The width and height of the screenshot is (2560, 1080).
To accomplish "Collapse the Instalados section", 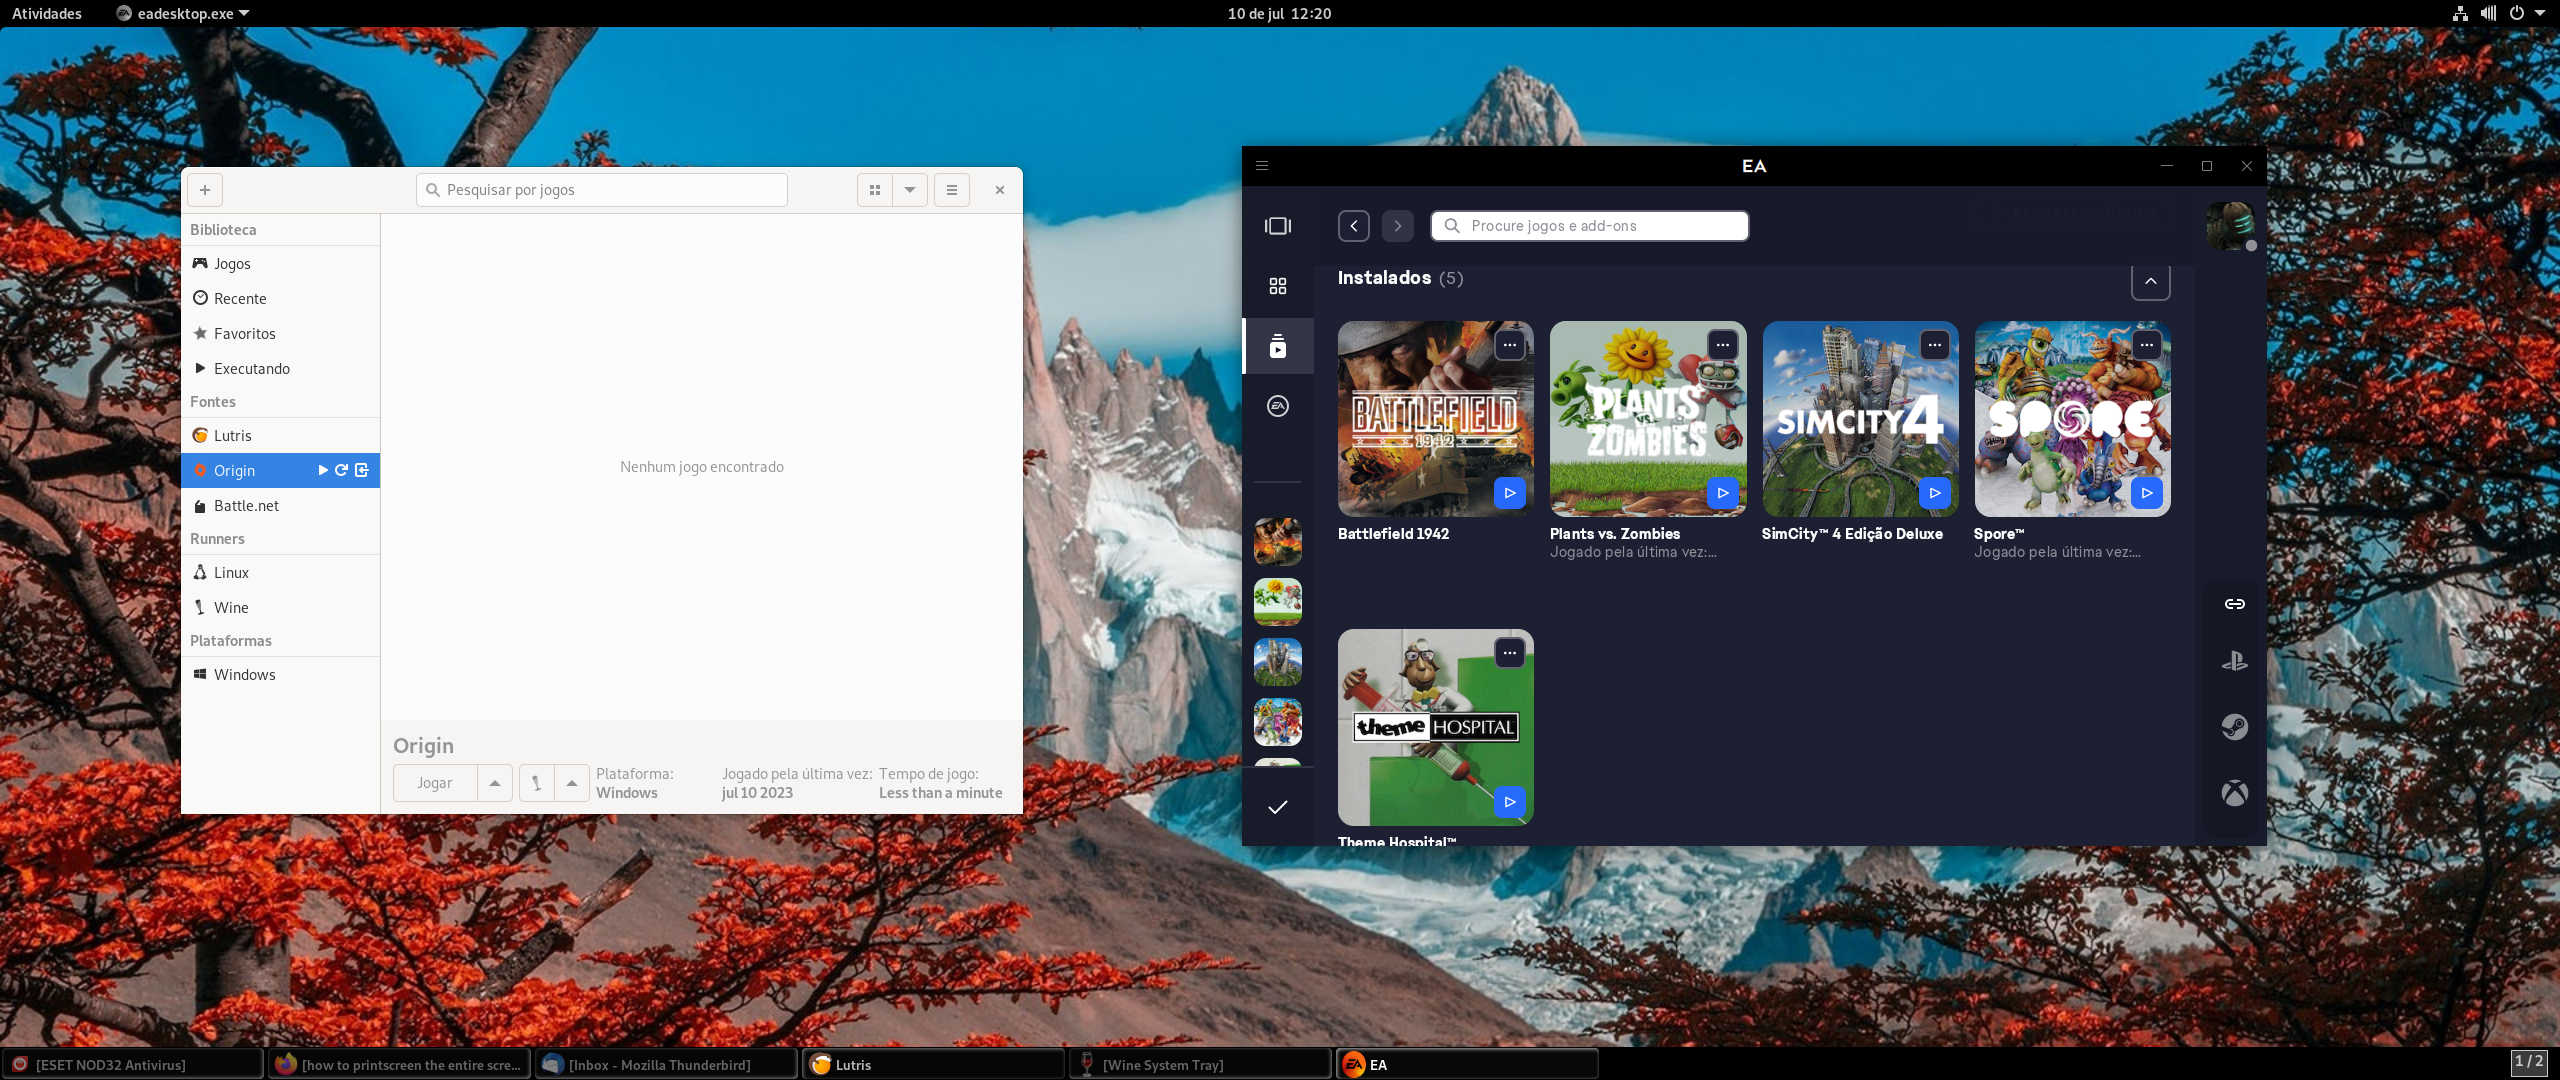I will pos(2151,281).
